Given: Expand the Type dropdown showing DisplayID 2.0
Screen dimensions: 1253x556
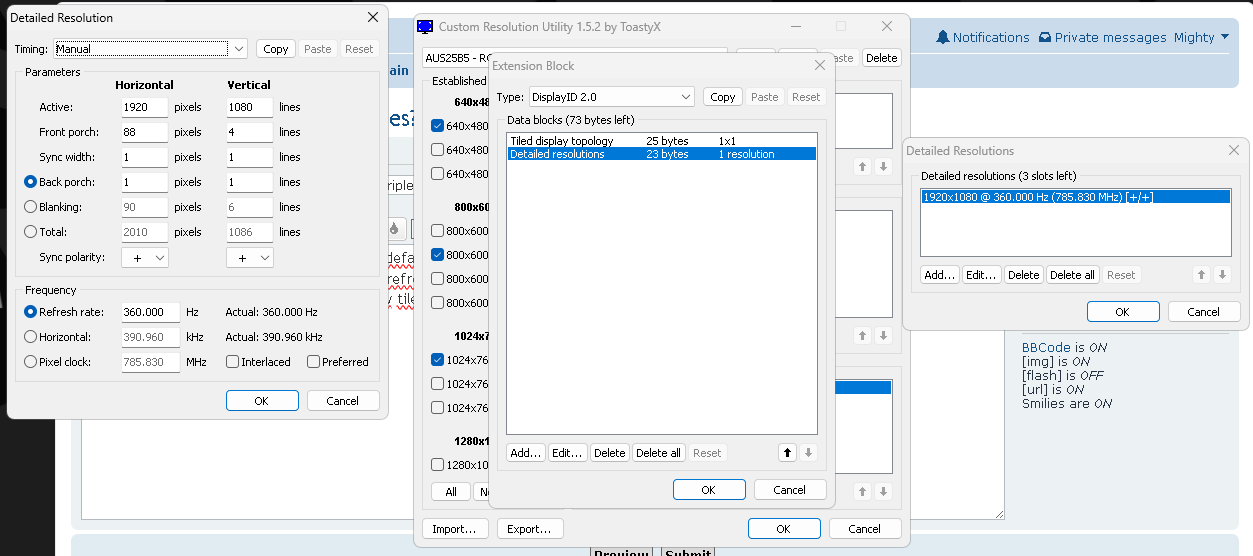Looking at the screenshot, I should (x=610, y=97).
